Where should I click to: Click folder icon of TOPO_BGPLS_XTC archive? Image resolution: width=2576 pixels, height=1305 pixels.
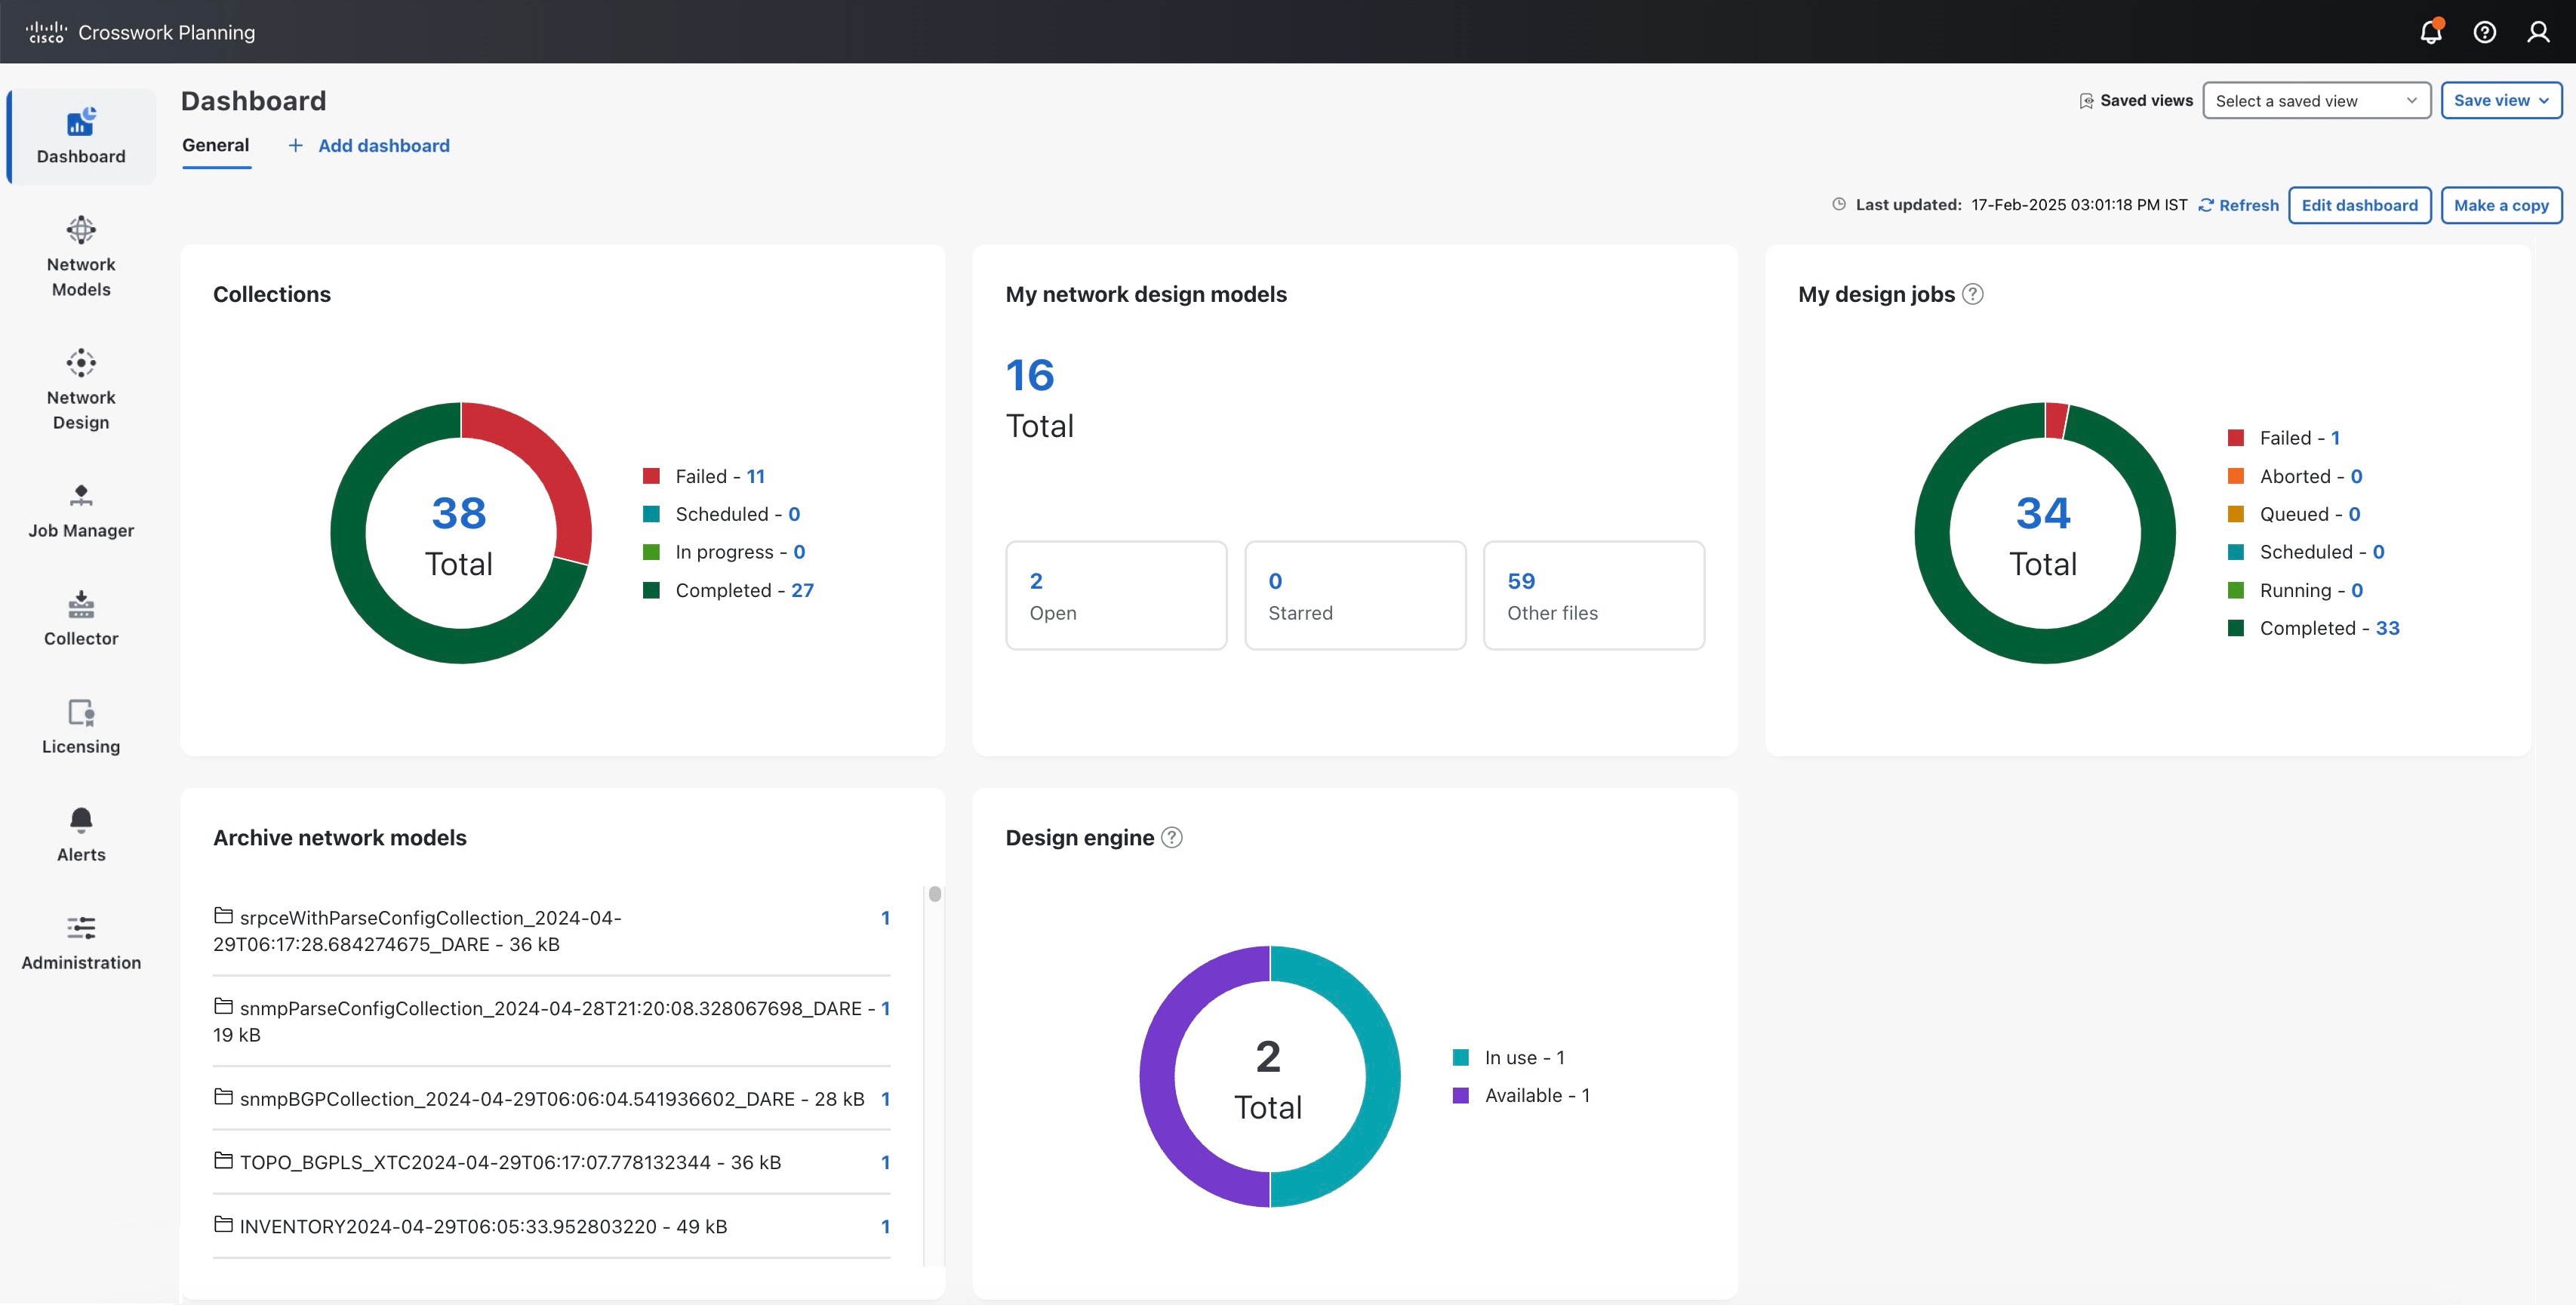point(223,1160)
